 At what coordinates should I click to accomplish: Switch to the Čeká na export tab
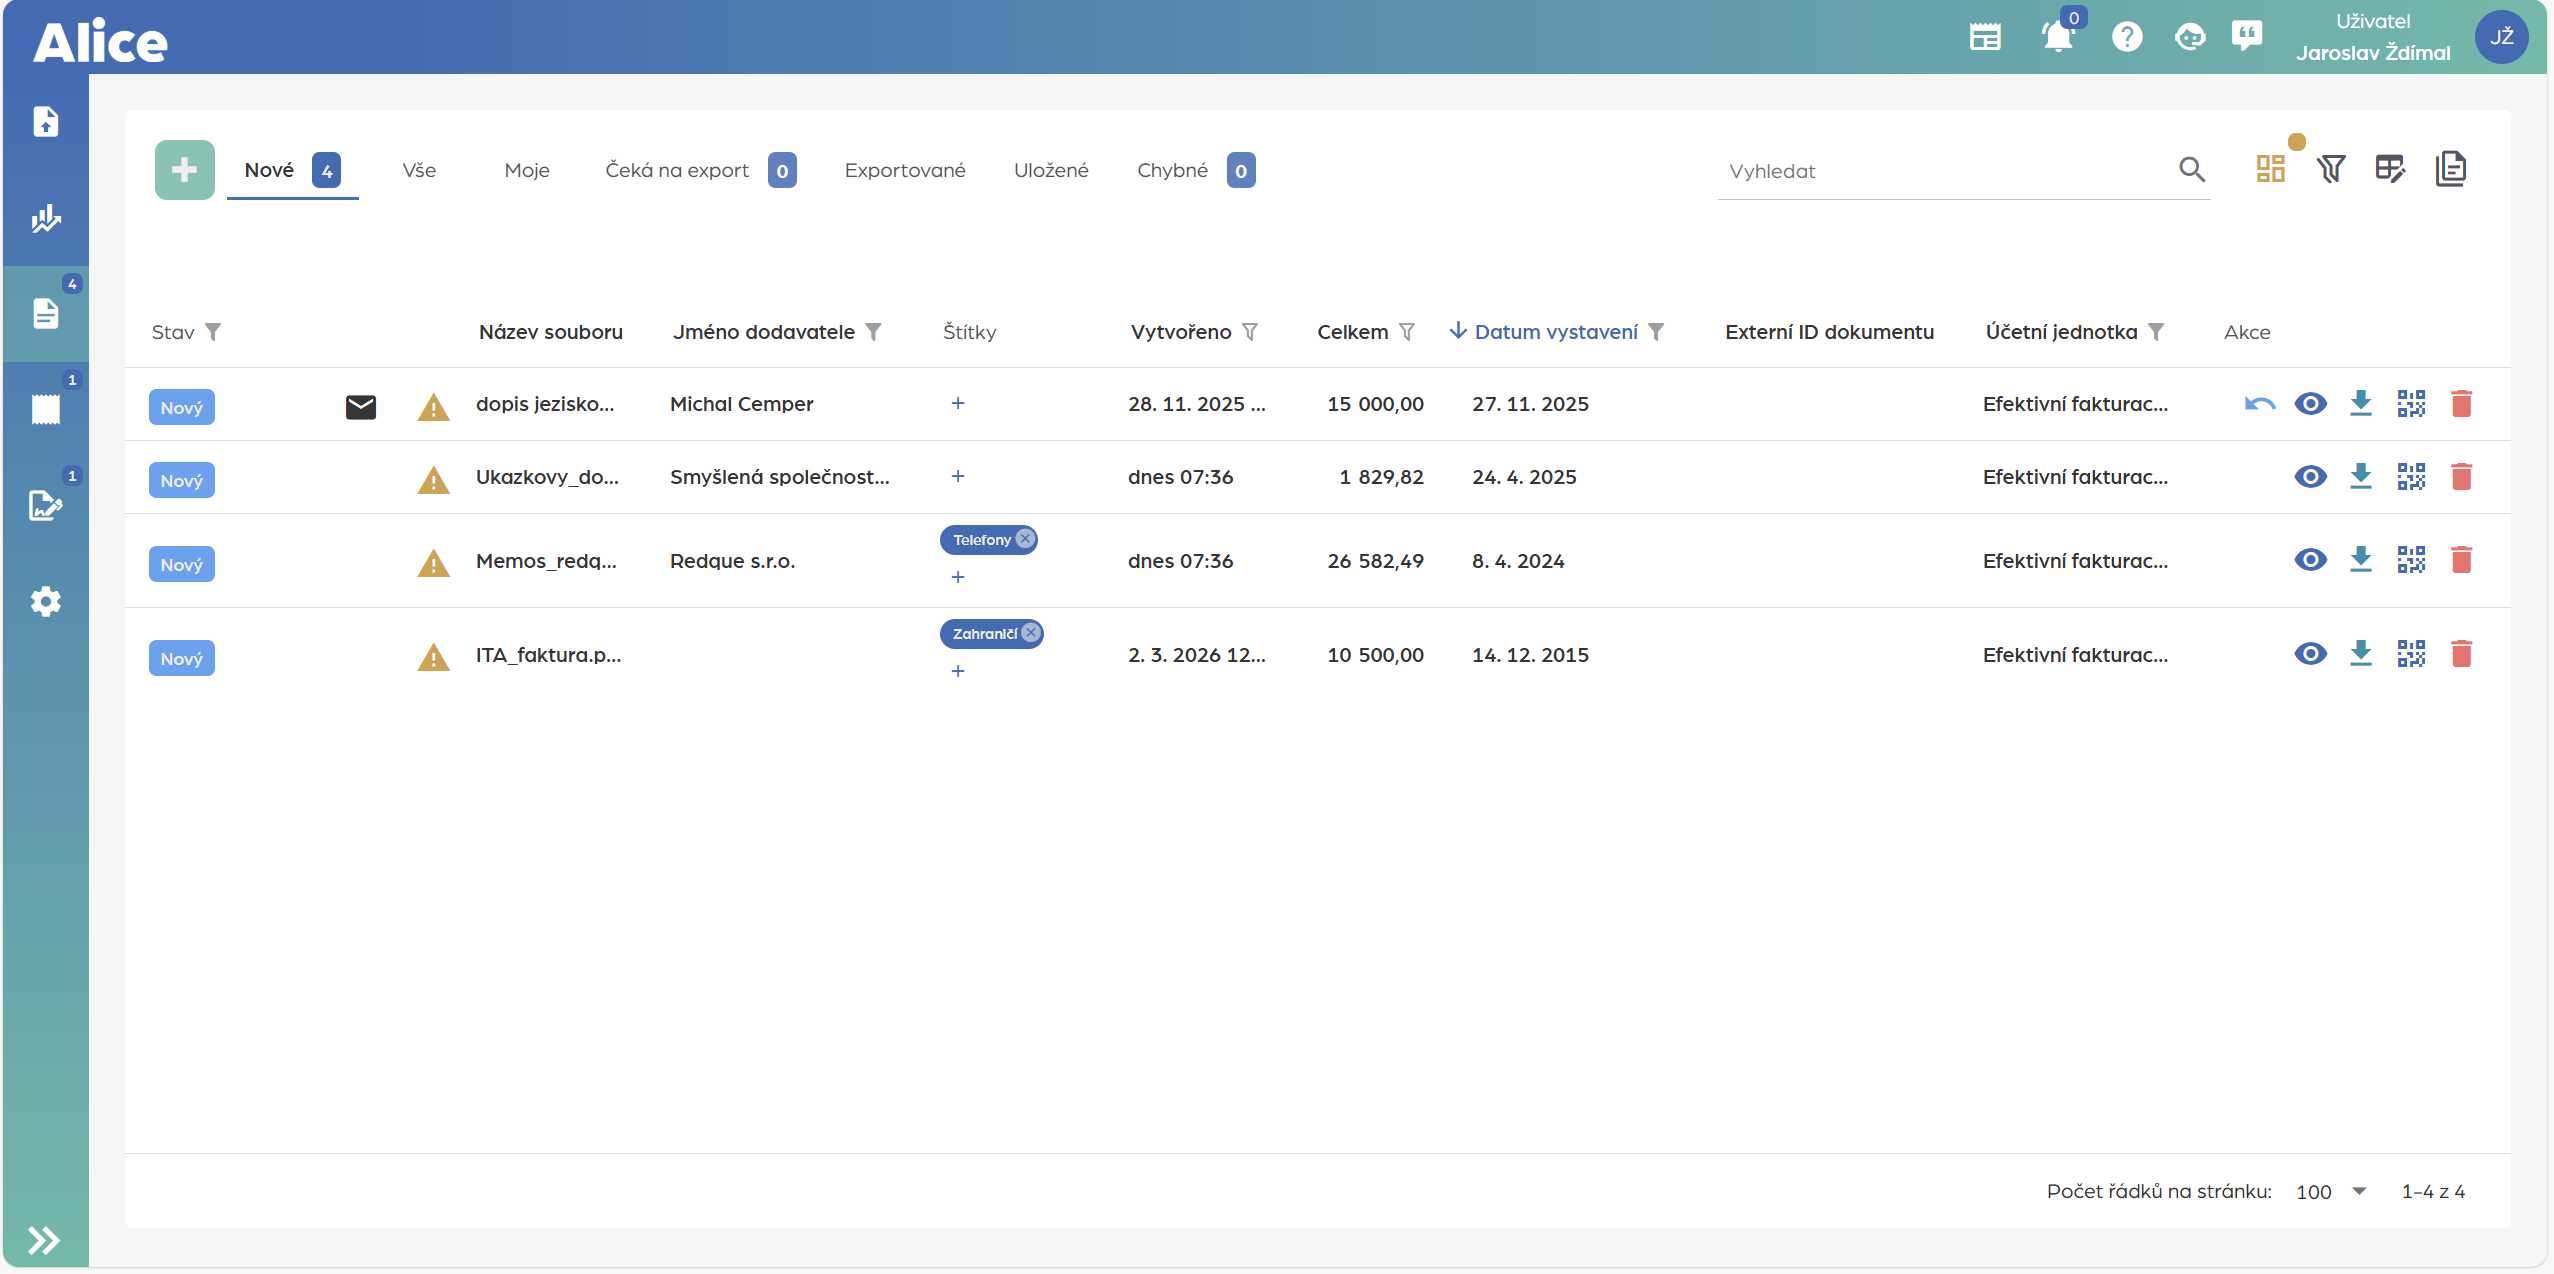tap(677, 170)
